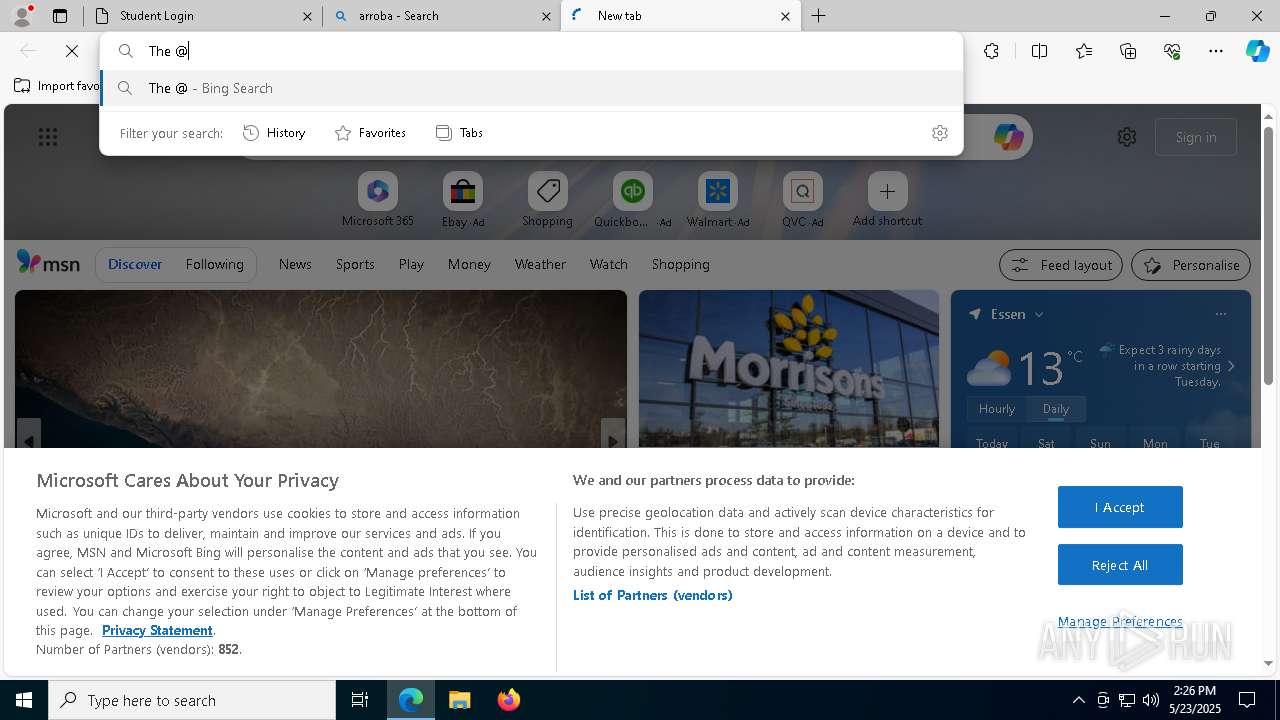Open the QVC ad shortcut
1280x720 pixels.
(802, 200)
